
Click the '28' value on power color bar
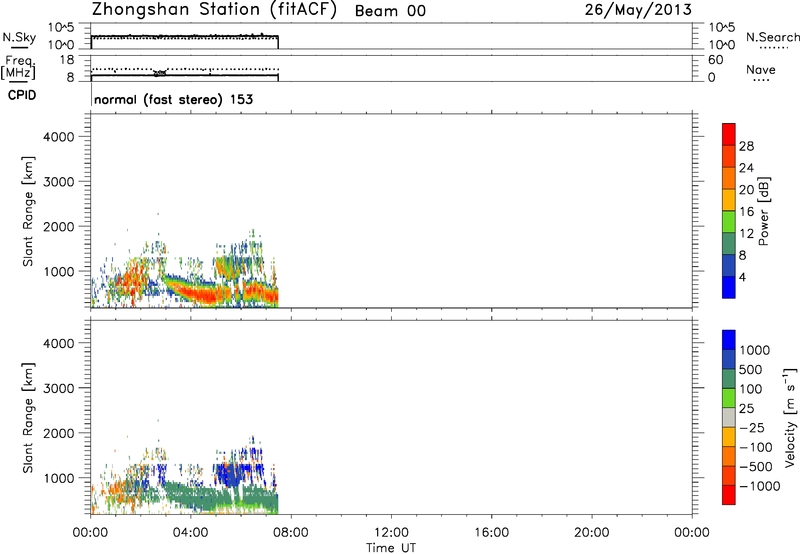click(x=746, y=146)
